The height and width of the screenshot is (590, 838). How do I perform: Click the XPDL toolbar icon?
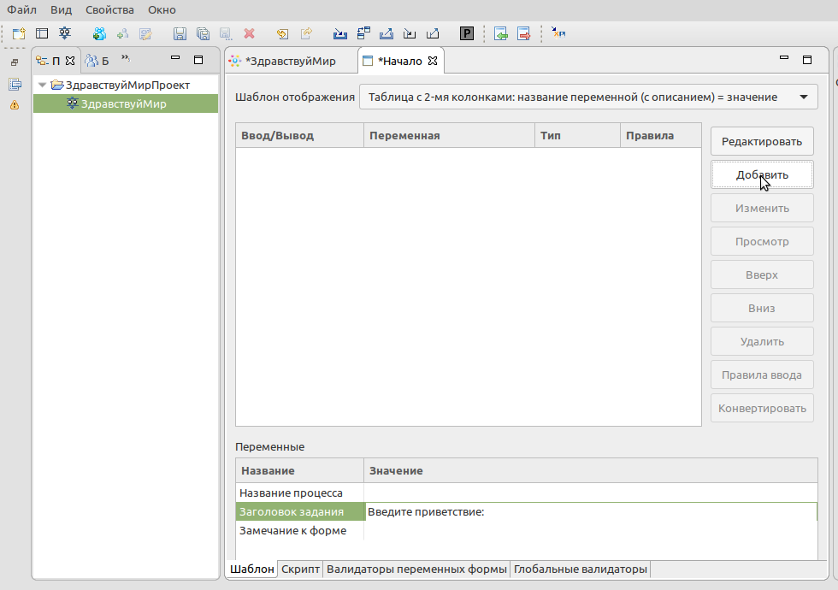click(558, 34)
